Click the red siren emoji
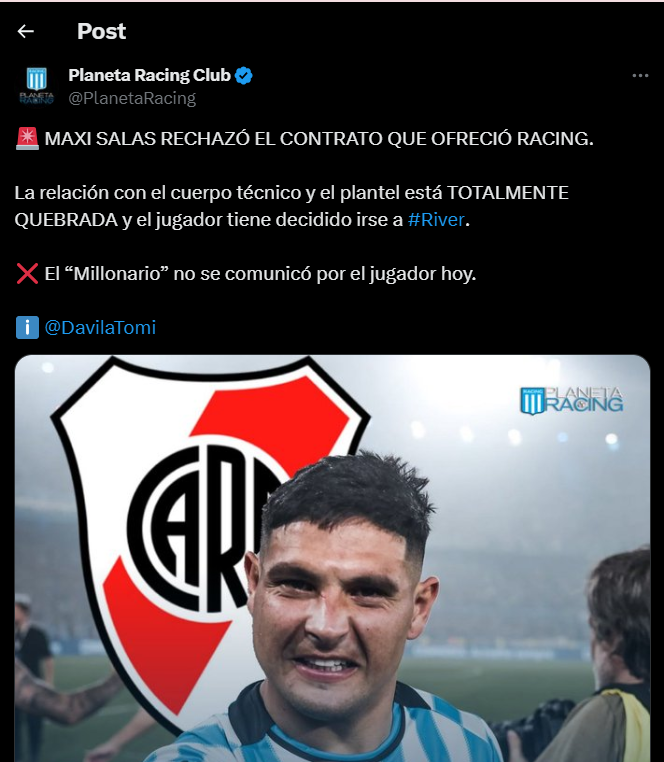 tap(27, 139)
